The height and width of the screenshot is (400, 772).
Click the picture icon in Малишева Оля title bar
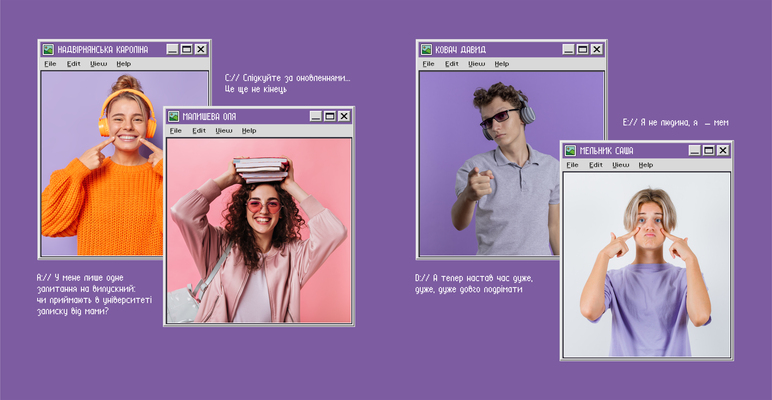click(x=173, y=116)
